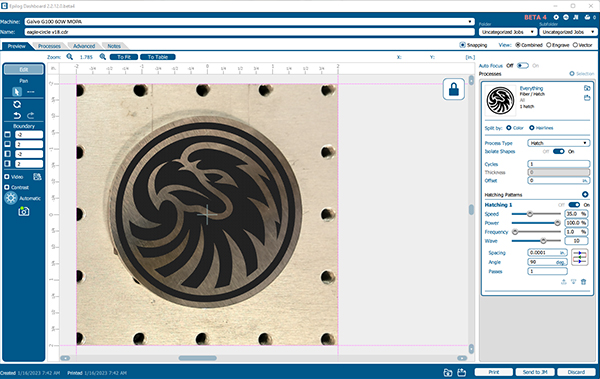
Task: Click the Cycles input field
Action: coord(559,164)
